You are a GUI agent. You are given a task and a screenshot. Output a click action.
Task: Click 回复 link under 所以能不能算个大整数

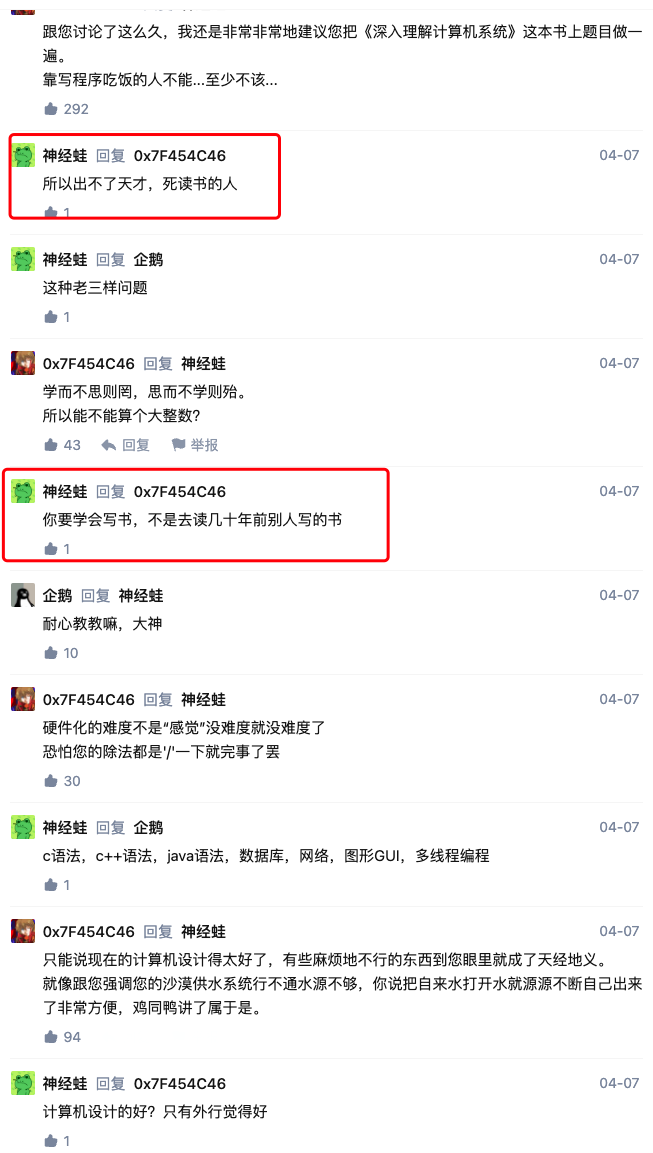click(136, 445)
